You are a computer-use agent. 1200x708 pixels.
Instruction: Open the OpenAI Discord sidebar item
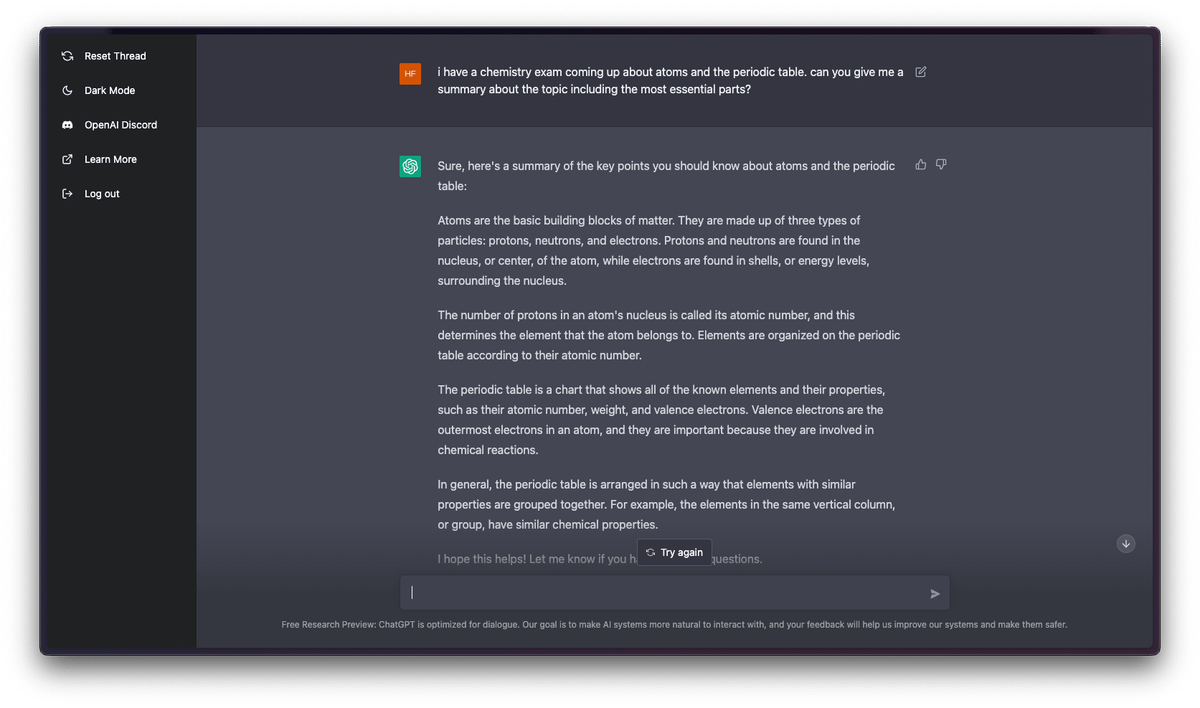[x=120, y=125]
